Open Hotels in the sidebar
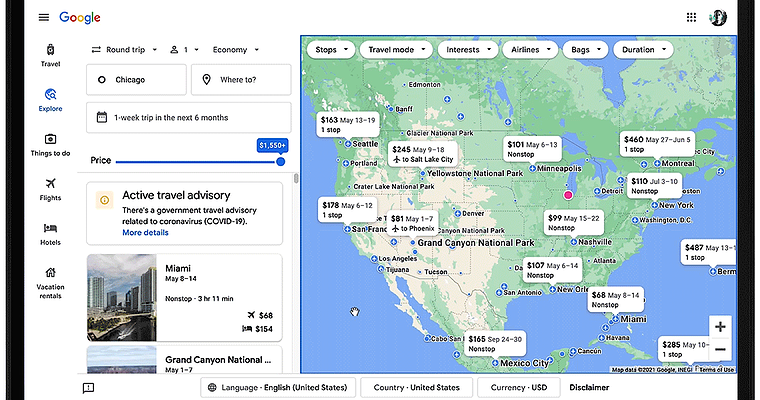Screen dimensions: 760x400 [50, 234]
